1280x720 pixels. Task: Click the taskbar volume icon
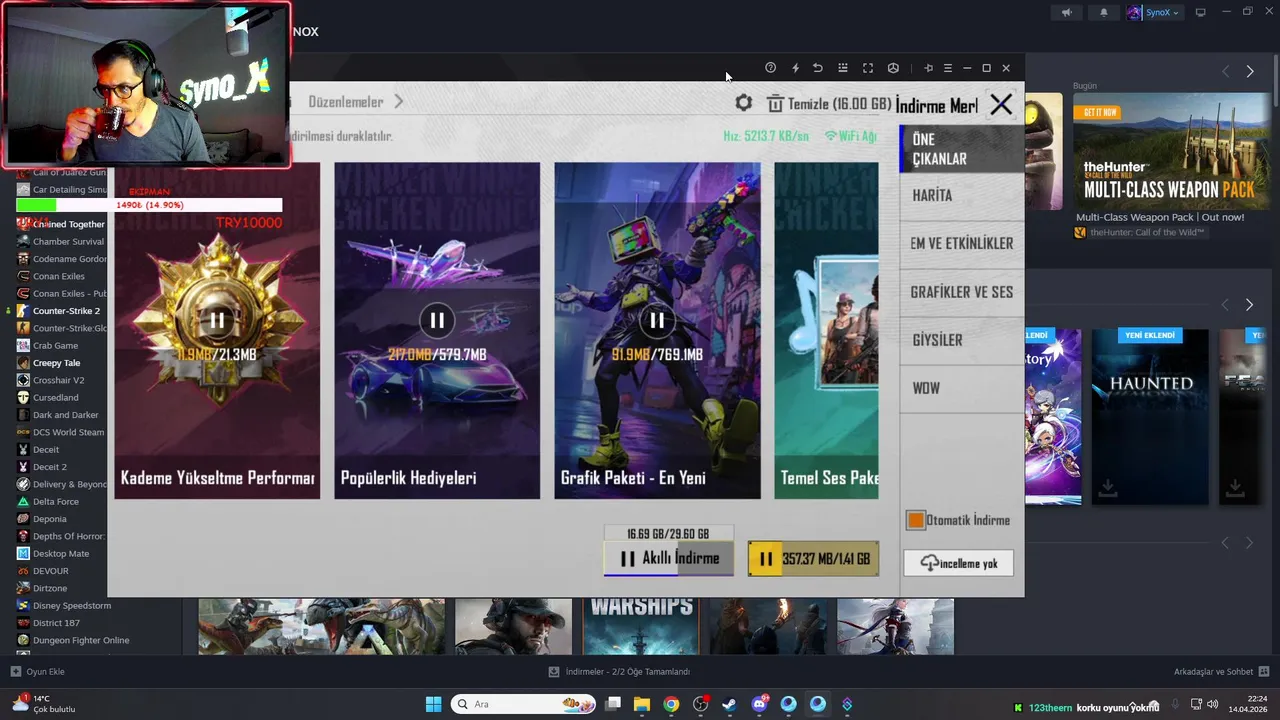coord(1212,705)
